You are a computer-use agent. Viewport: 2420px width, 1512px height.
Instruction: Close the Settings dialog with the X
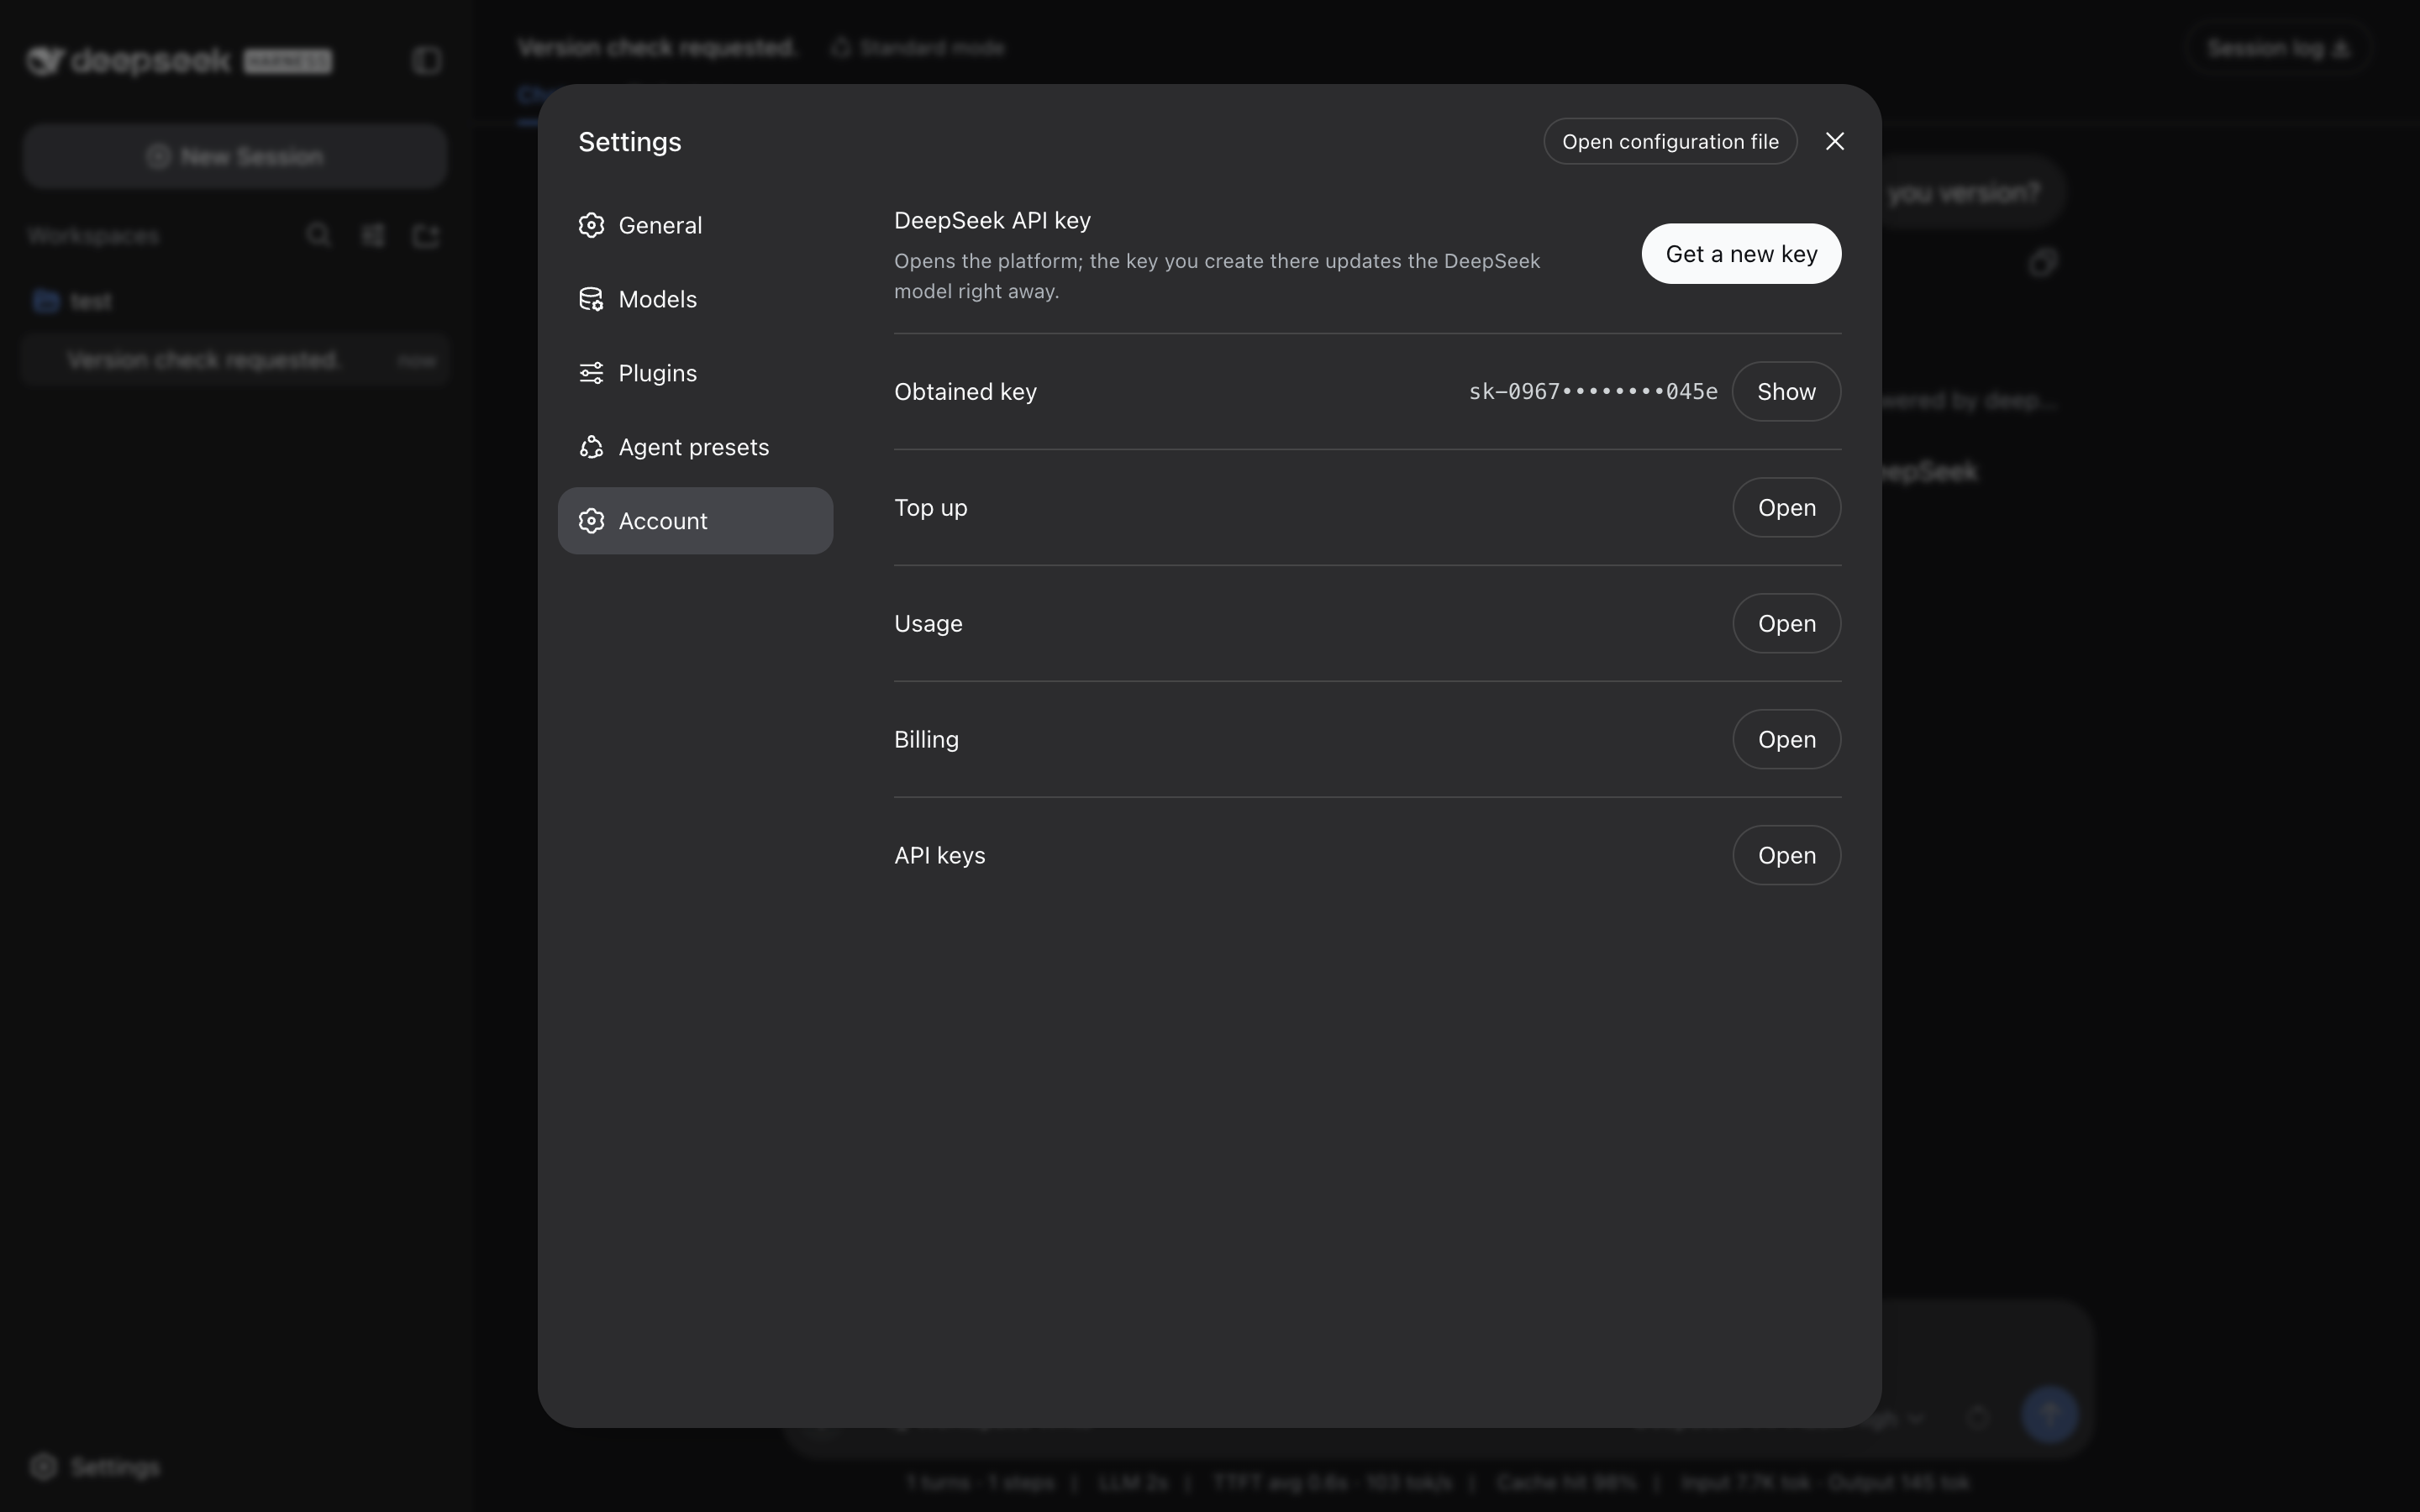tap(1834, 142)
